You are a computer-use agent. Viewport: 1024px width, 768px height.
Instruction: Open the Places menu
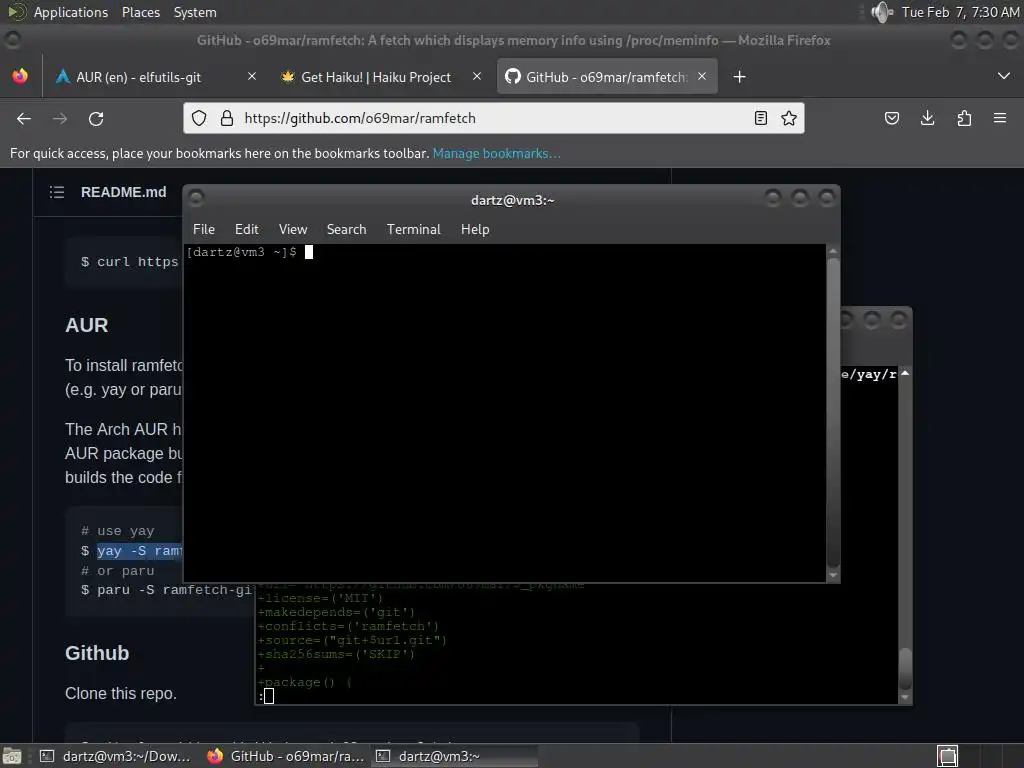140,12
